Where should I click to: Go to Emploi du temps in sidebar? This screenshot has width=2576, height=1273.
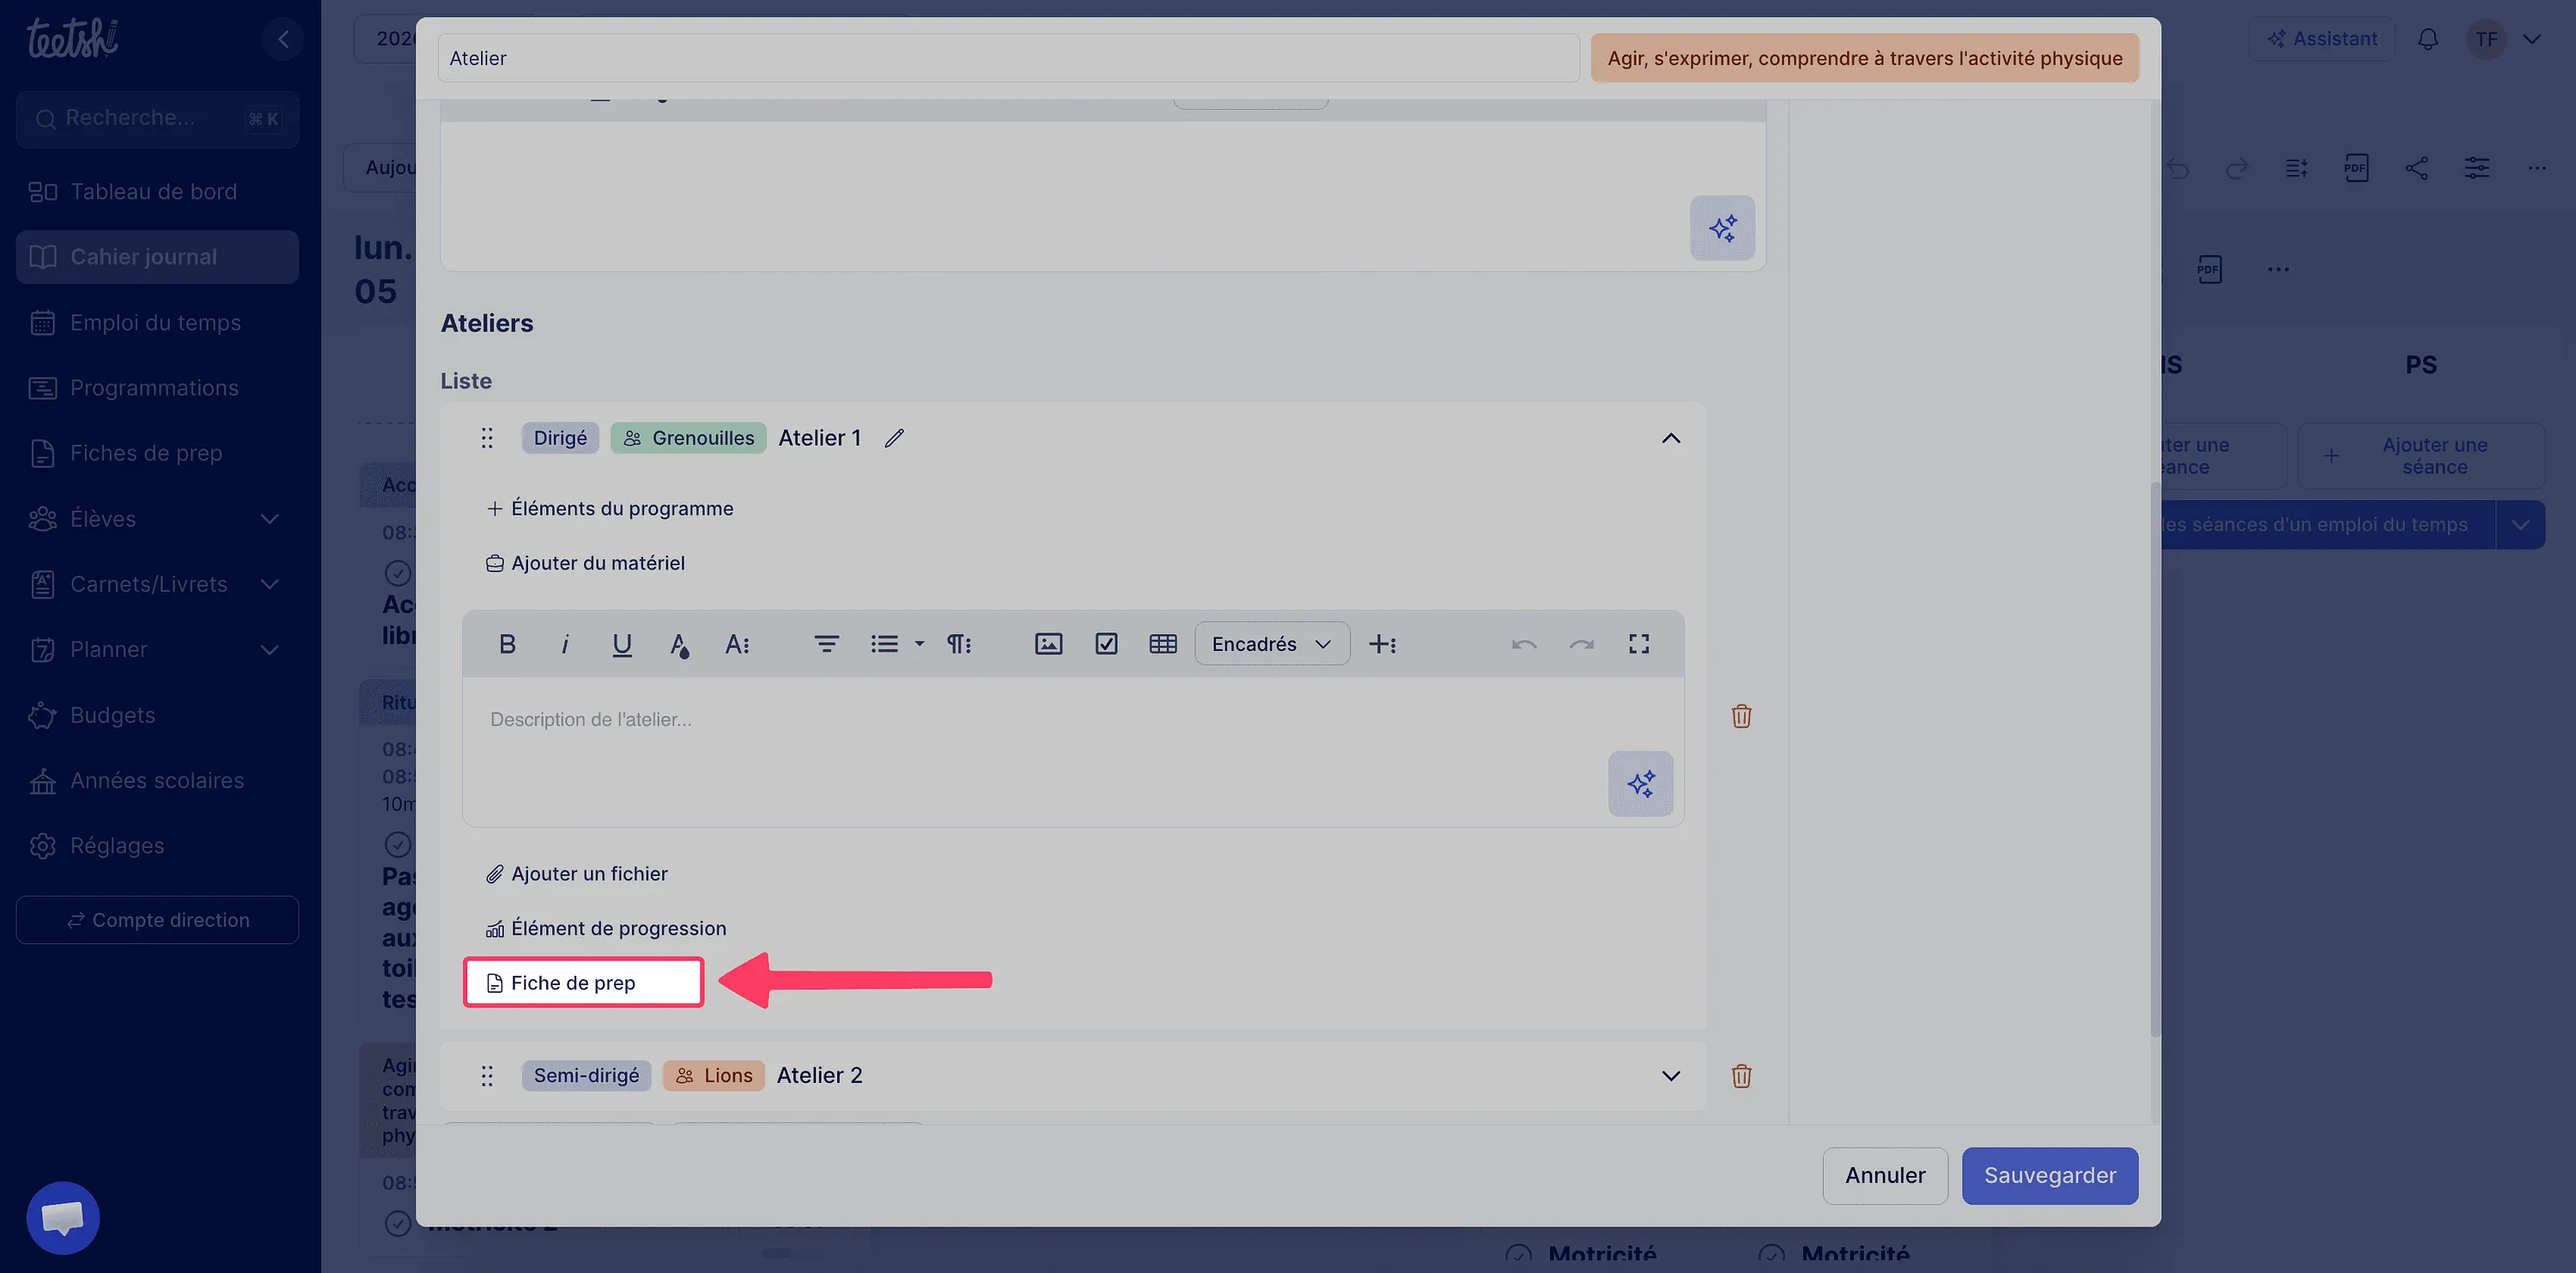click(157, 323)
